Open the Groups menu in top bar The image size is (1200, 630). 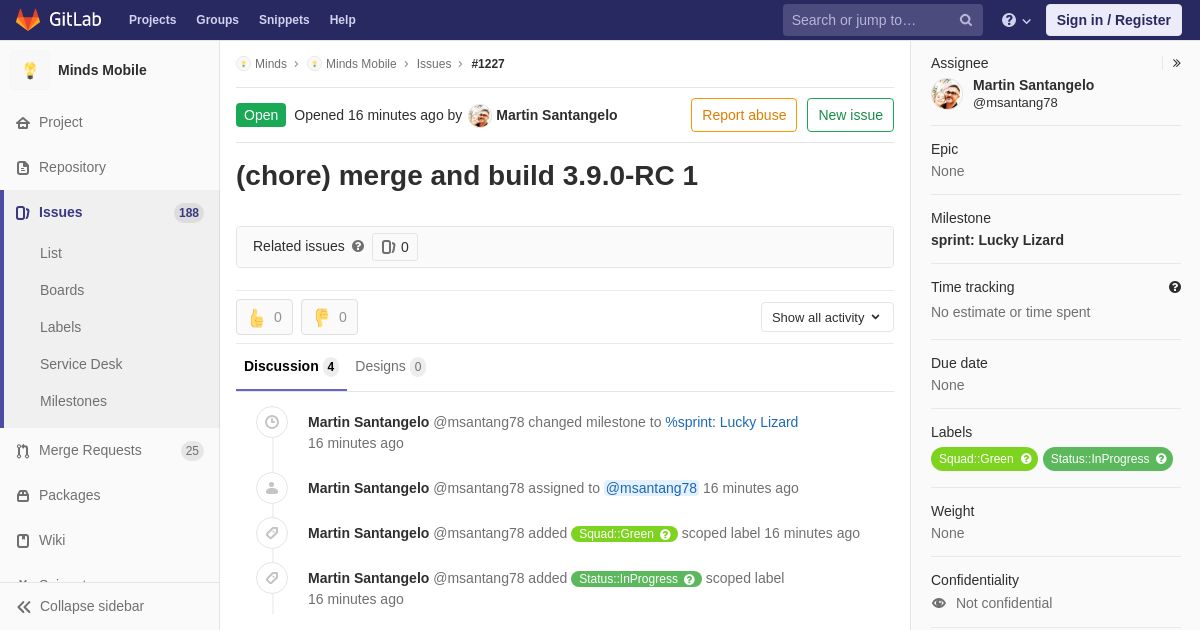(x=217, y=20)
